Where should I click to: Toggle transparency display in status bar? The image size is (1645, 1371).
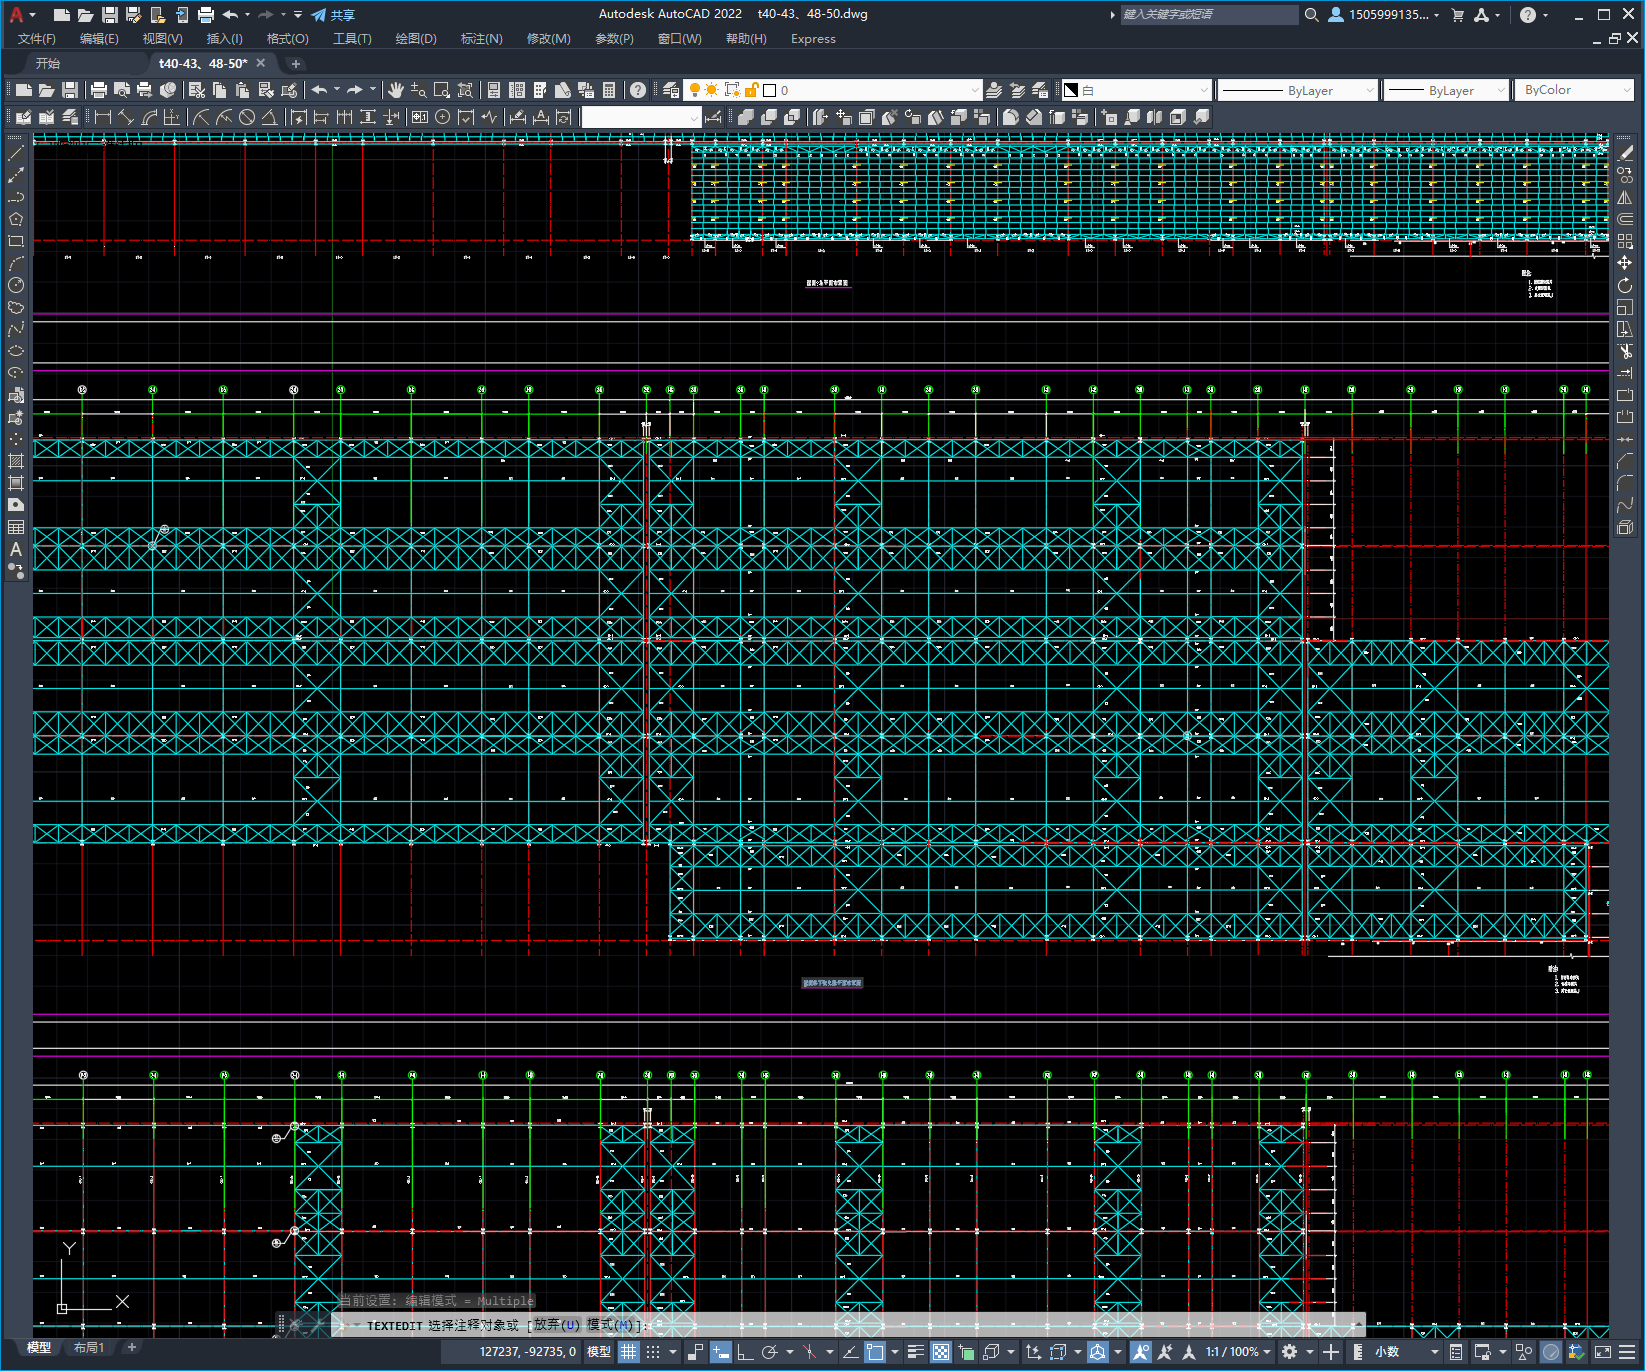pos(941,1352)
